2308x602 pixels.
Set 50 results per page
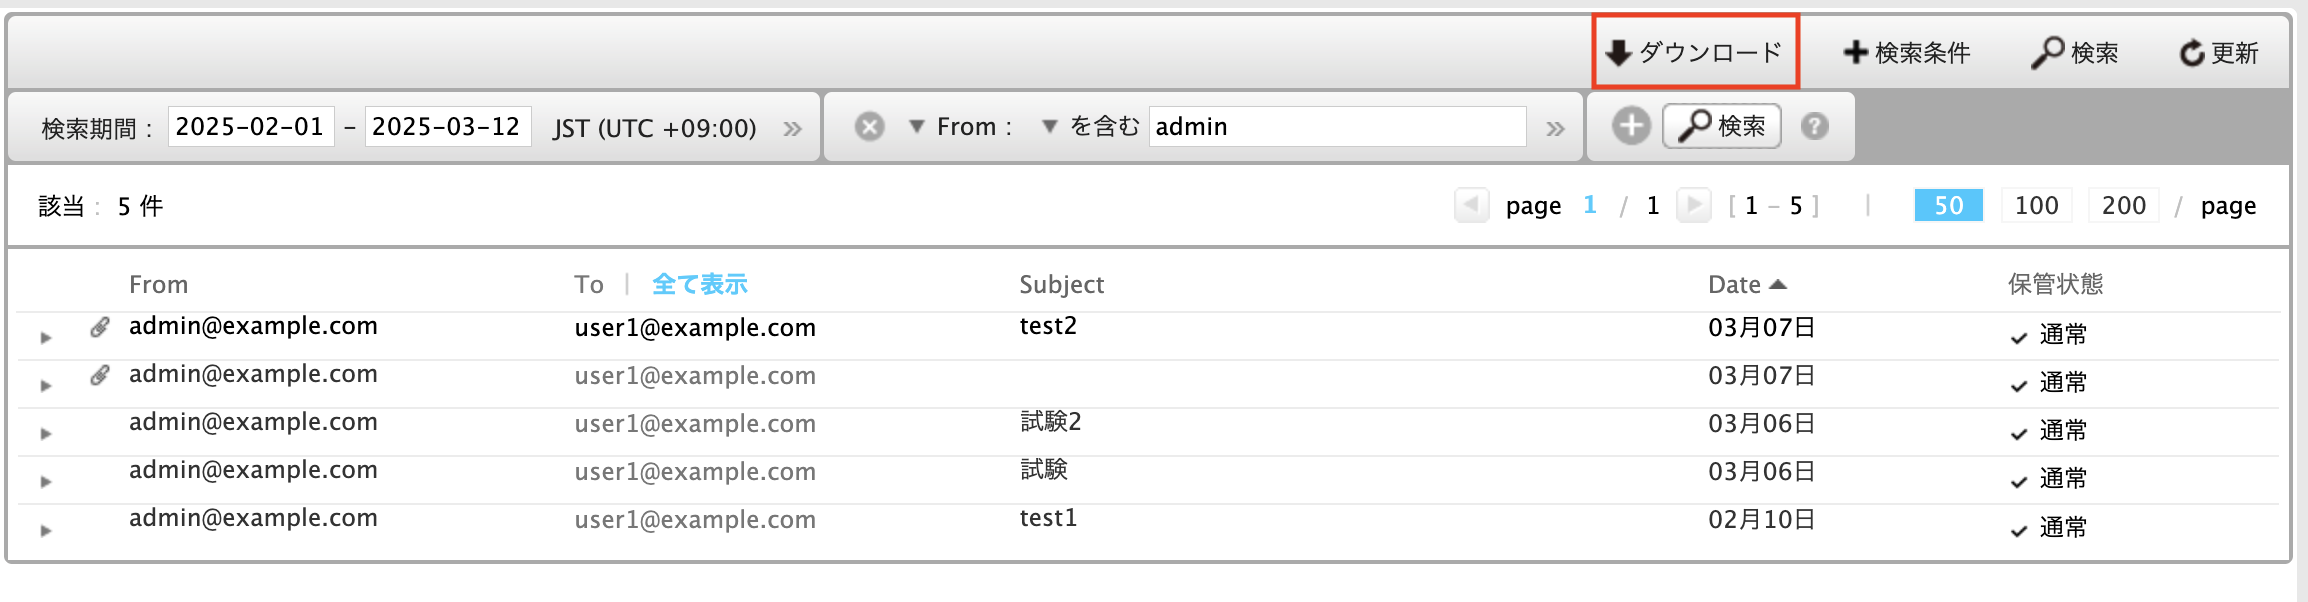1948,206
